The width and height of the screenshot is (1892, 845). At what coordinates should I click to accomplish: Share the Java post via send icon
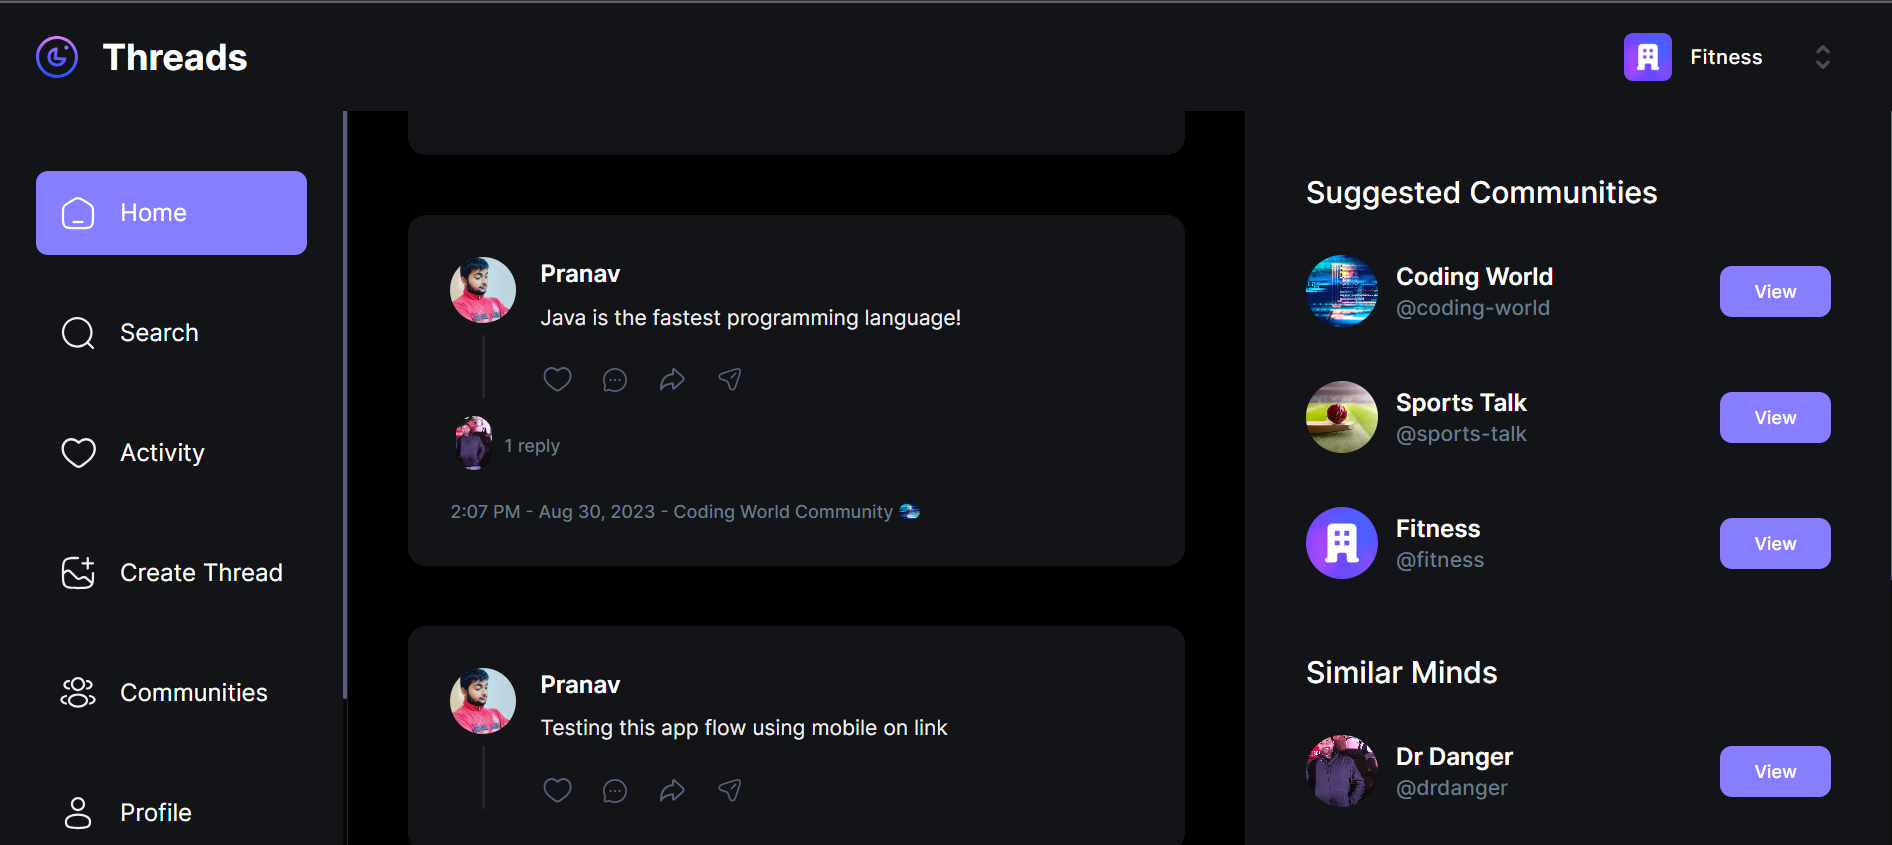[x=730, y=379]
